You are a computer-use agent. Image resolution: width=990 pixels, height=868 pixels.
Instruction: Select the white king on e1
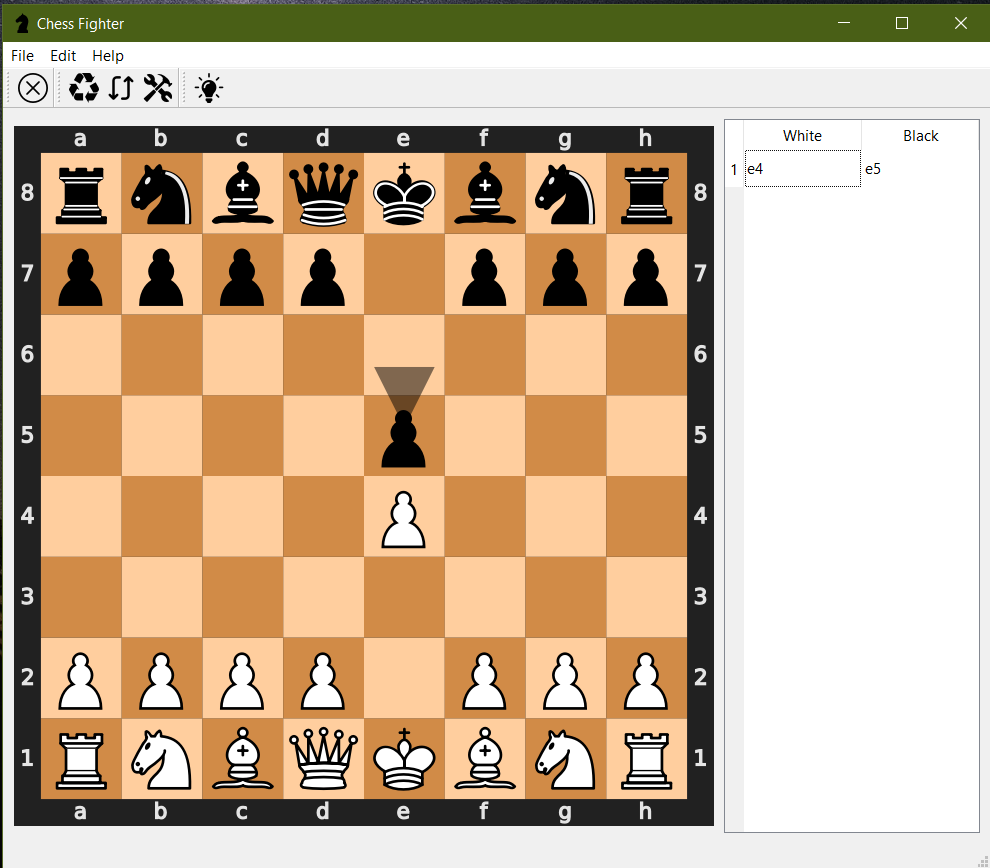coord(404,759)
